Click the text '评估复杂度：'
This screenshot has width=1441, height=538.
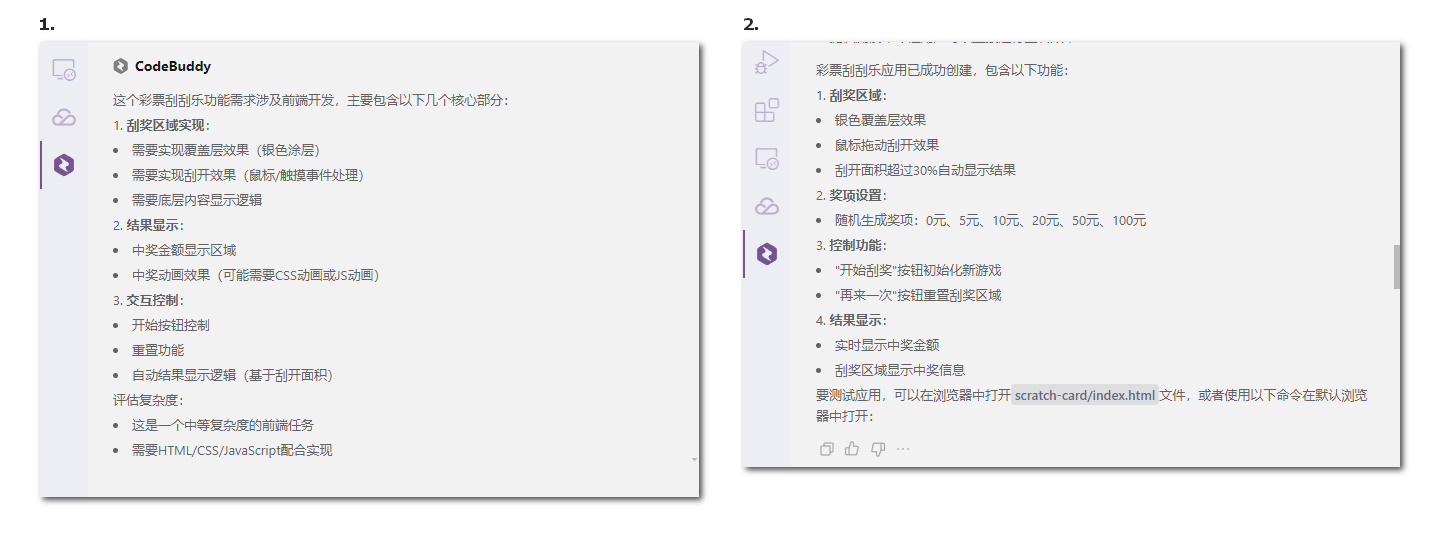pos(149,400)
